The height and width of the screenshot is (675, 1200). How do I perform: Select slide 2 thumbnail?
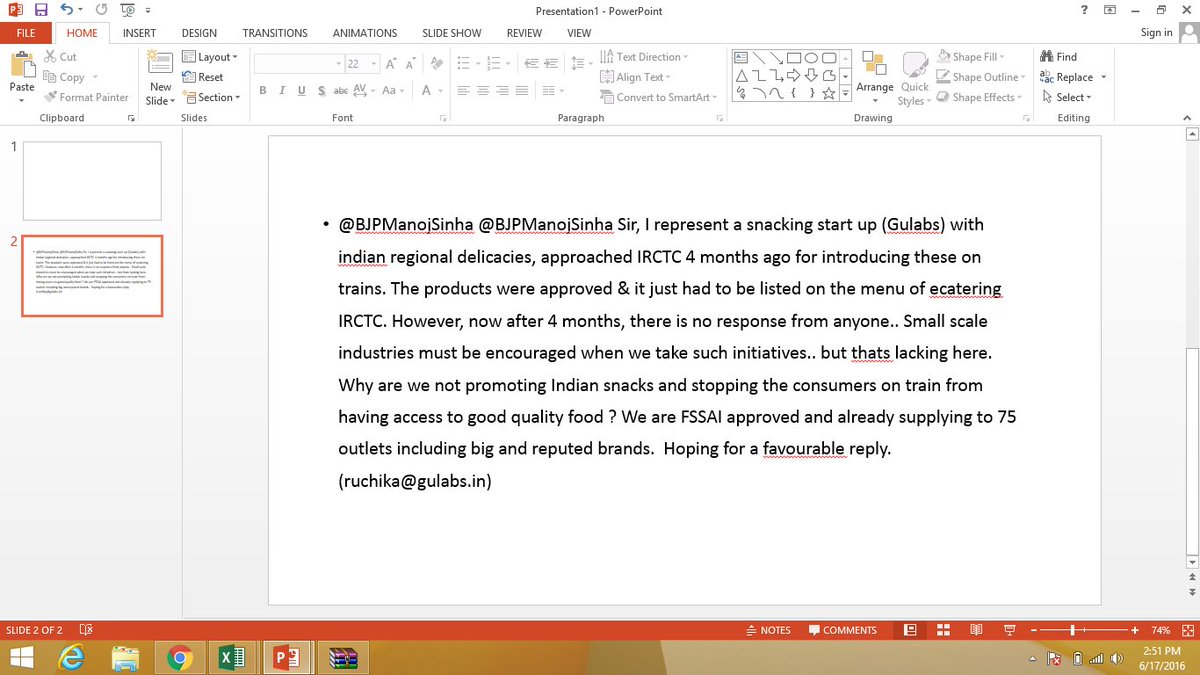91,276
